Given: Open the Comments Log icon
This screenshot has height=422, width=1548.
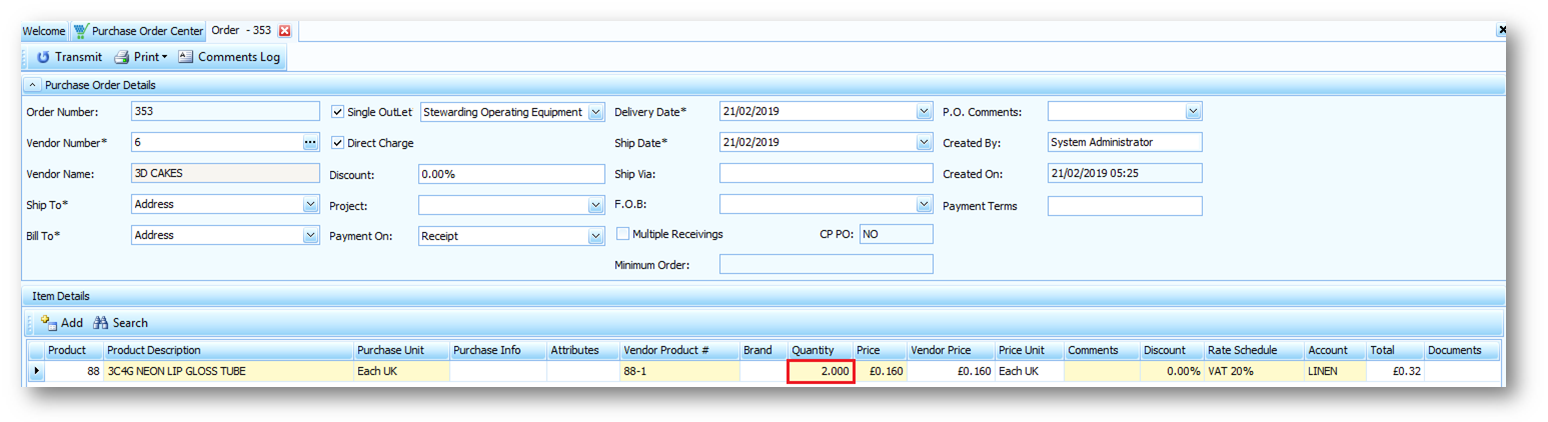Looking at the screenshot, I should point(185,57).
